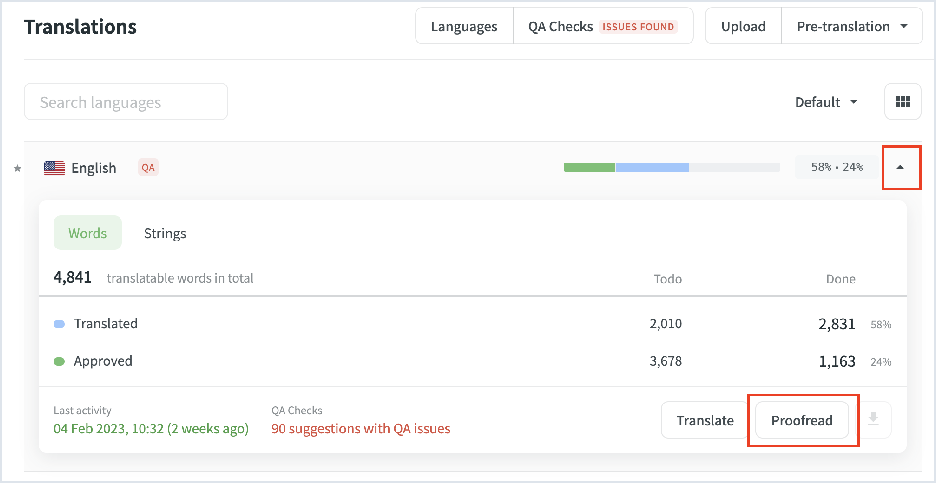The image size is (936, 483).
Task: Click the Proofread button
Action: pos(802,420)
